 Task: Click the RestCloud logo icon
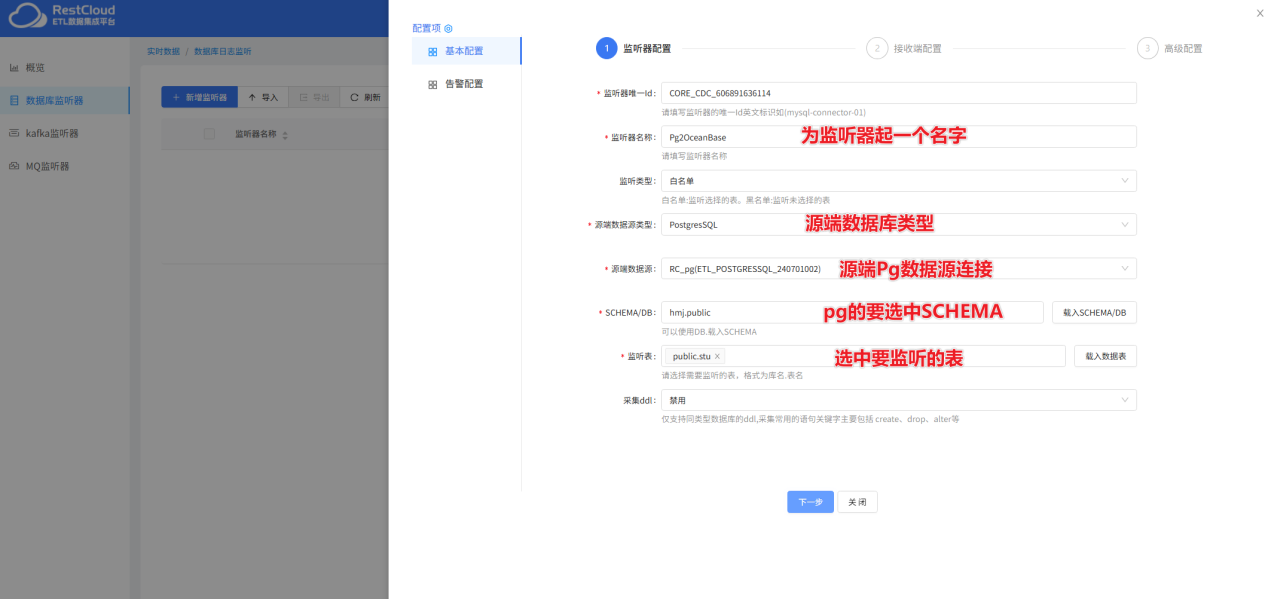tap(27, 15)
